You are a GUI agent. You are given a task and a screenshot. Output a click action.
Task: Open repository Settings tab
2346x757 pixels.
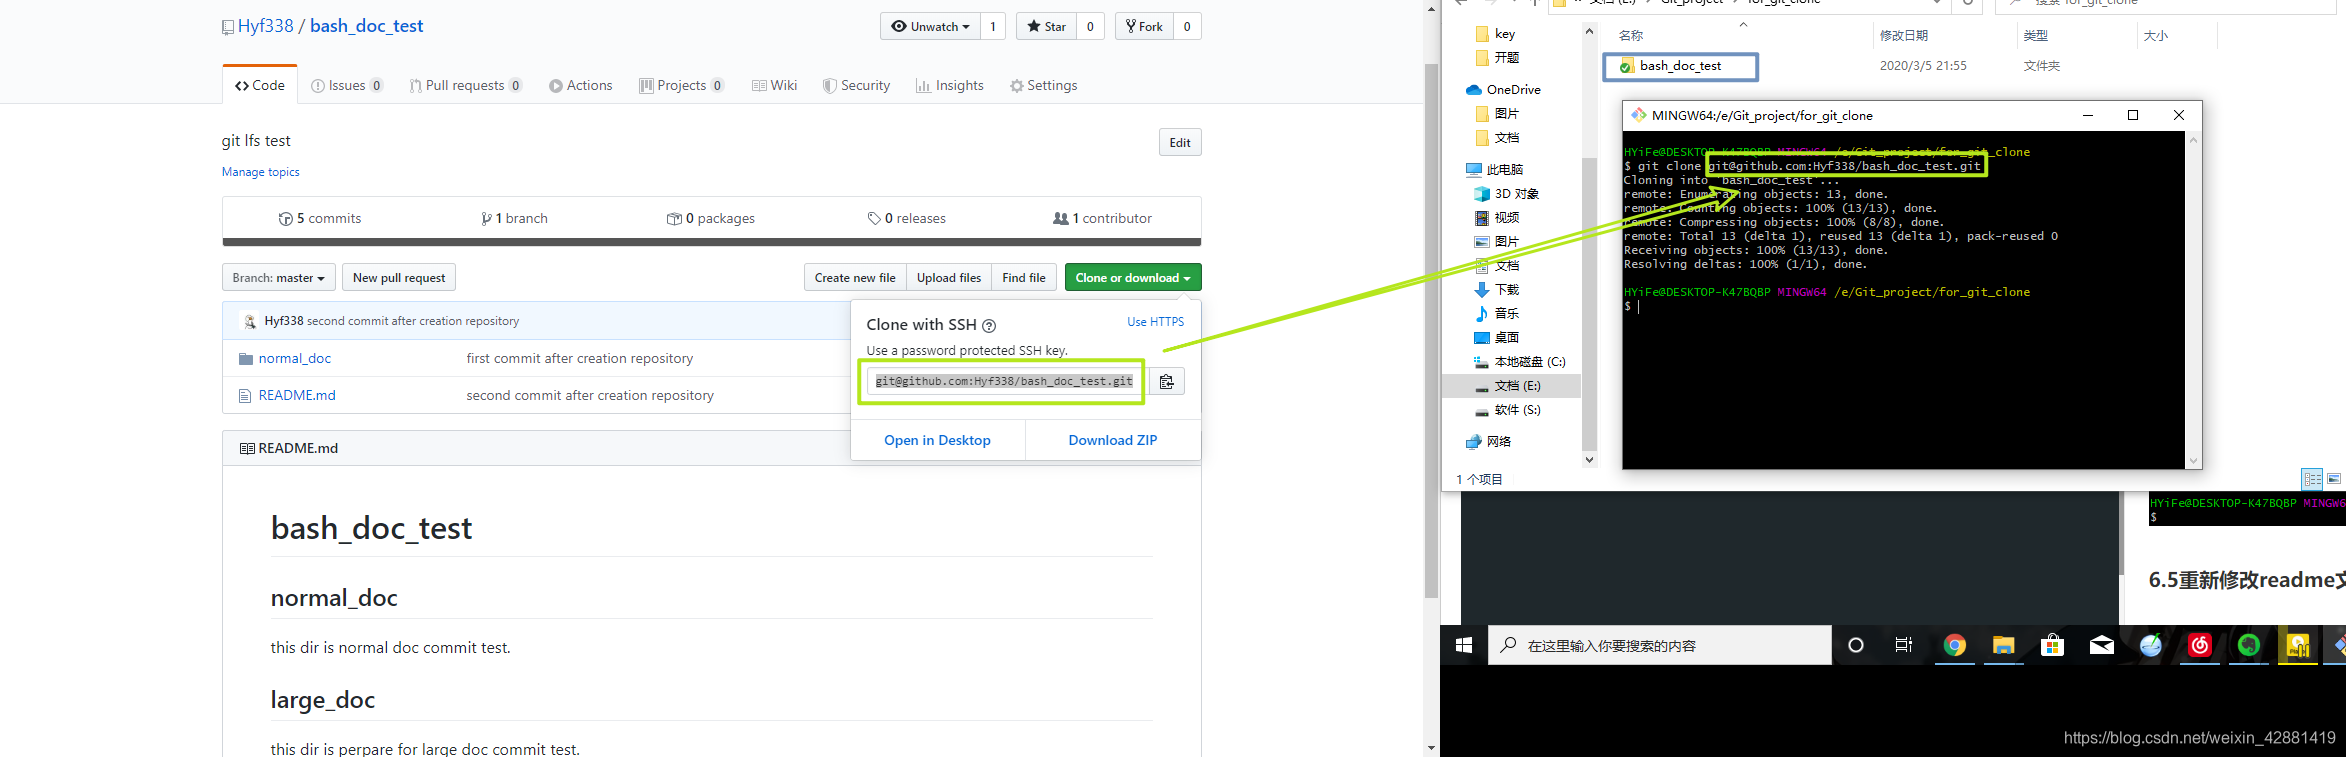[x=1043, y=85]
